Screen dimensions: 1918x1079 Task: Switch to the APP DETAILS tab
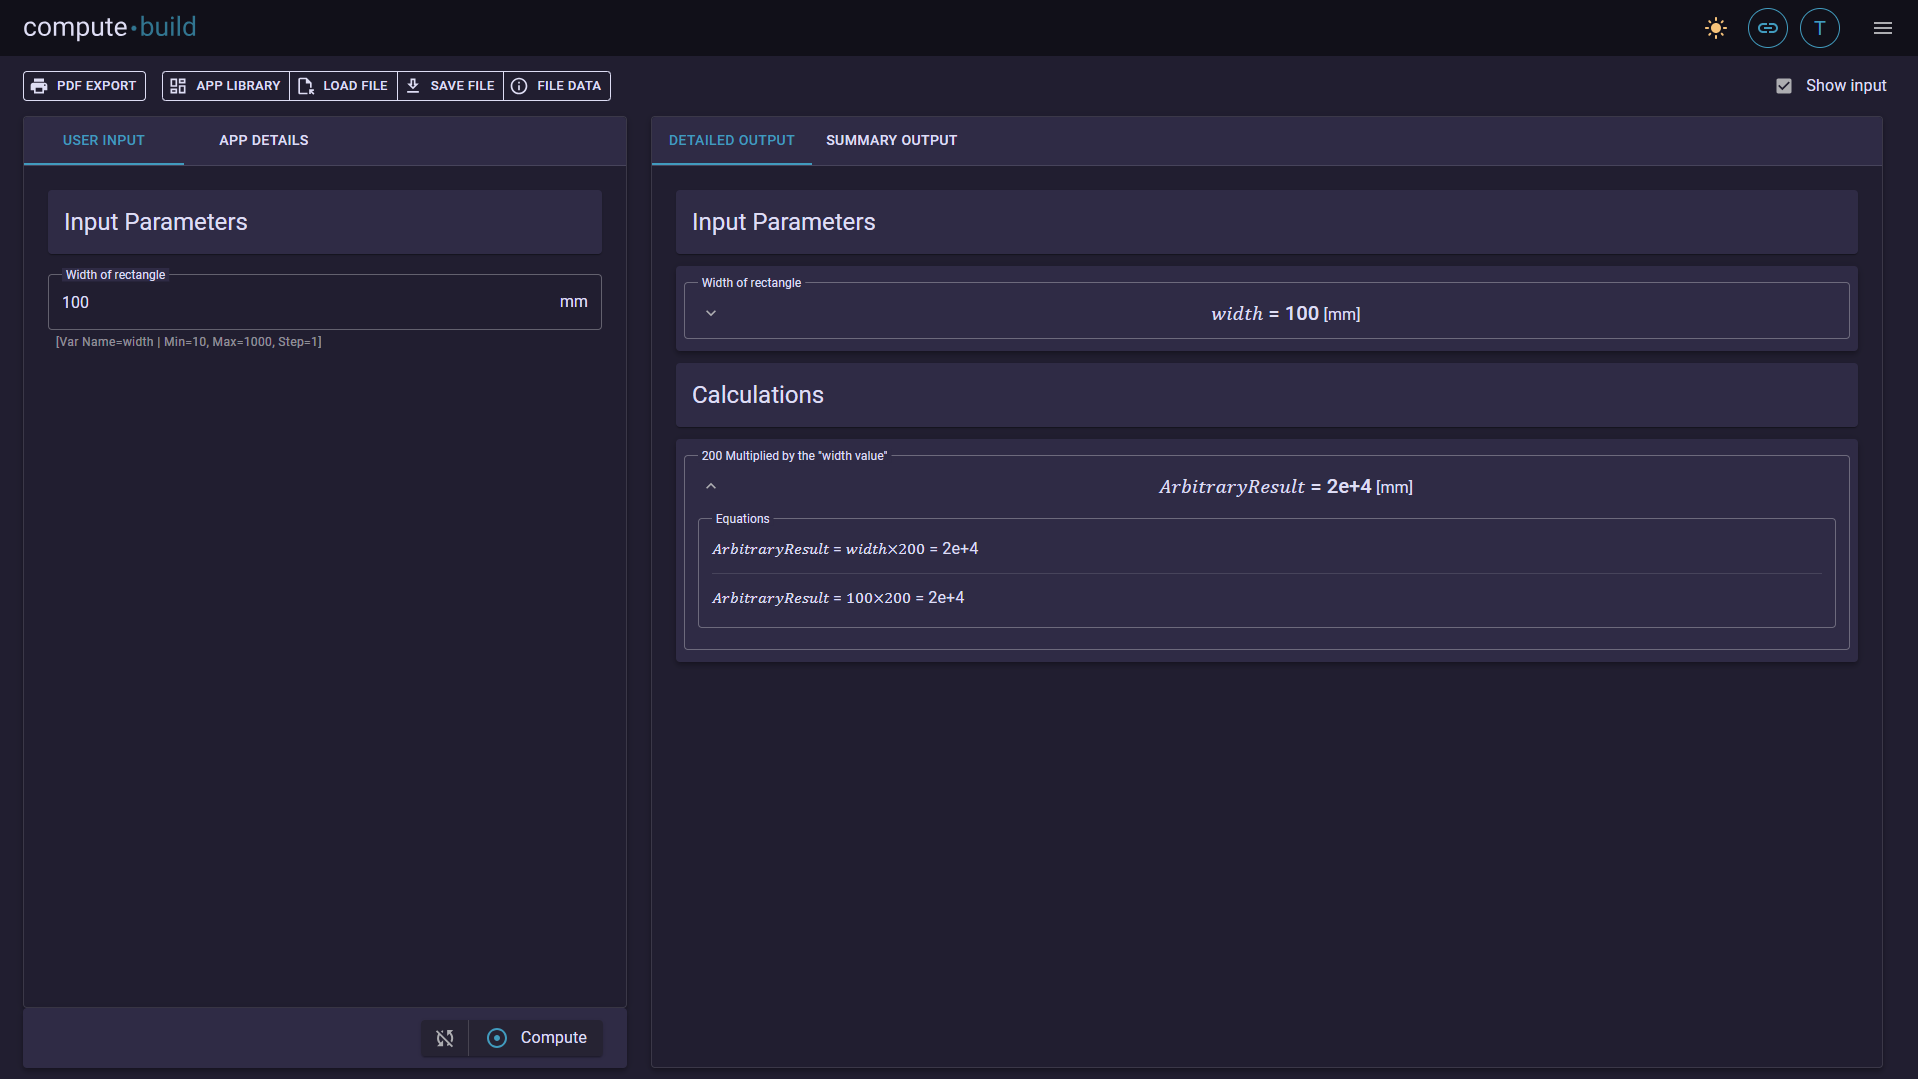(x=263, y=140)
